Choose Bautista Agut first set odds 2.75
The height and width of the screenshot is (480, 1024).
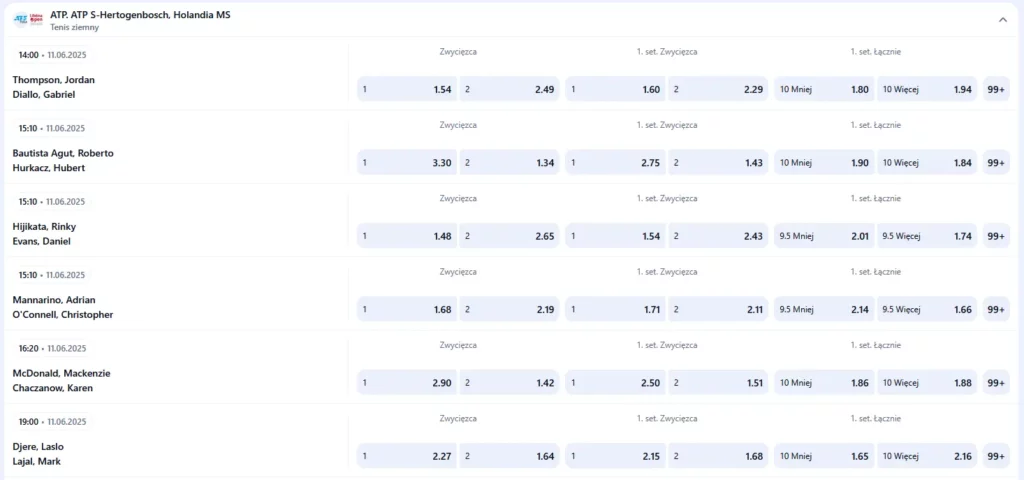click(615, 163)
